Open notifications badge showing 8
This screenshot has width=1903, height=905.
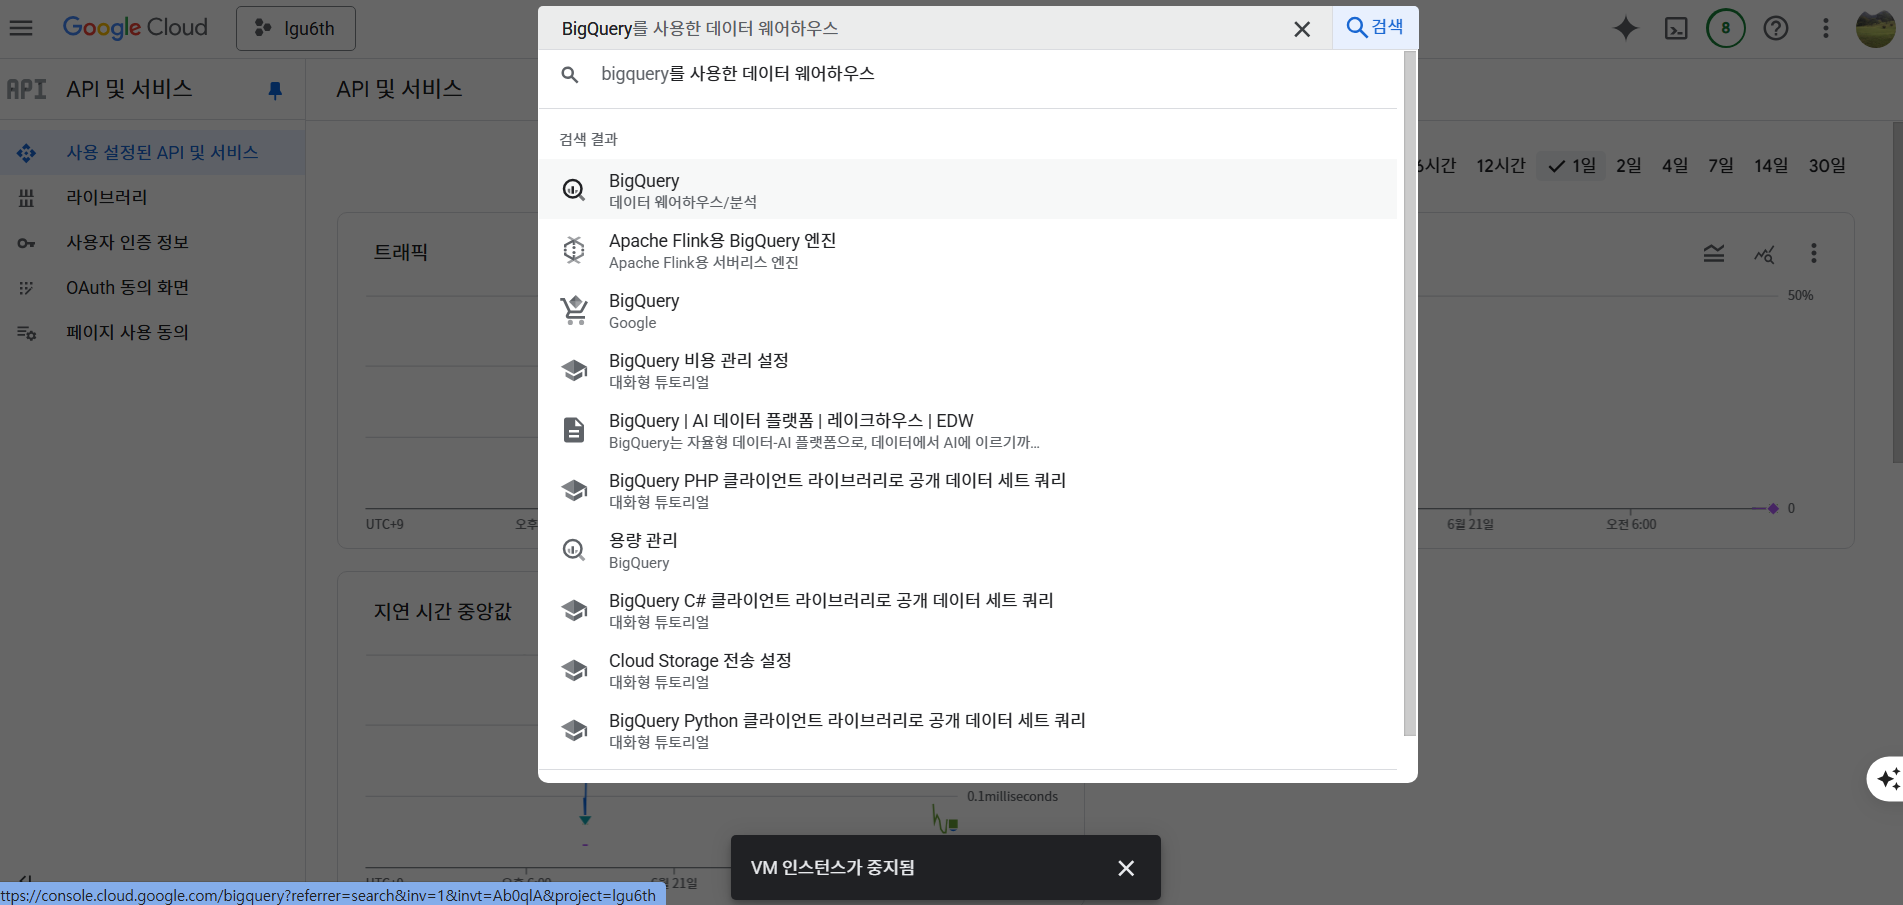point(1726,28)
